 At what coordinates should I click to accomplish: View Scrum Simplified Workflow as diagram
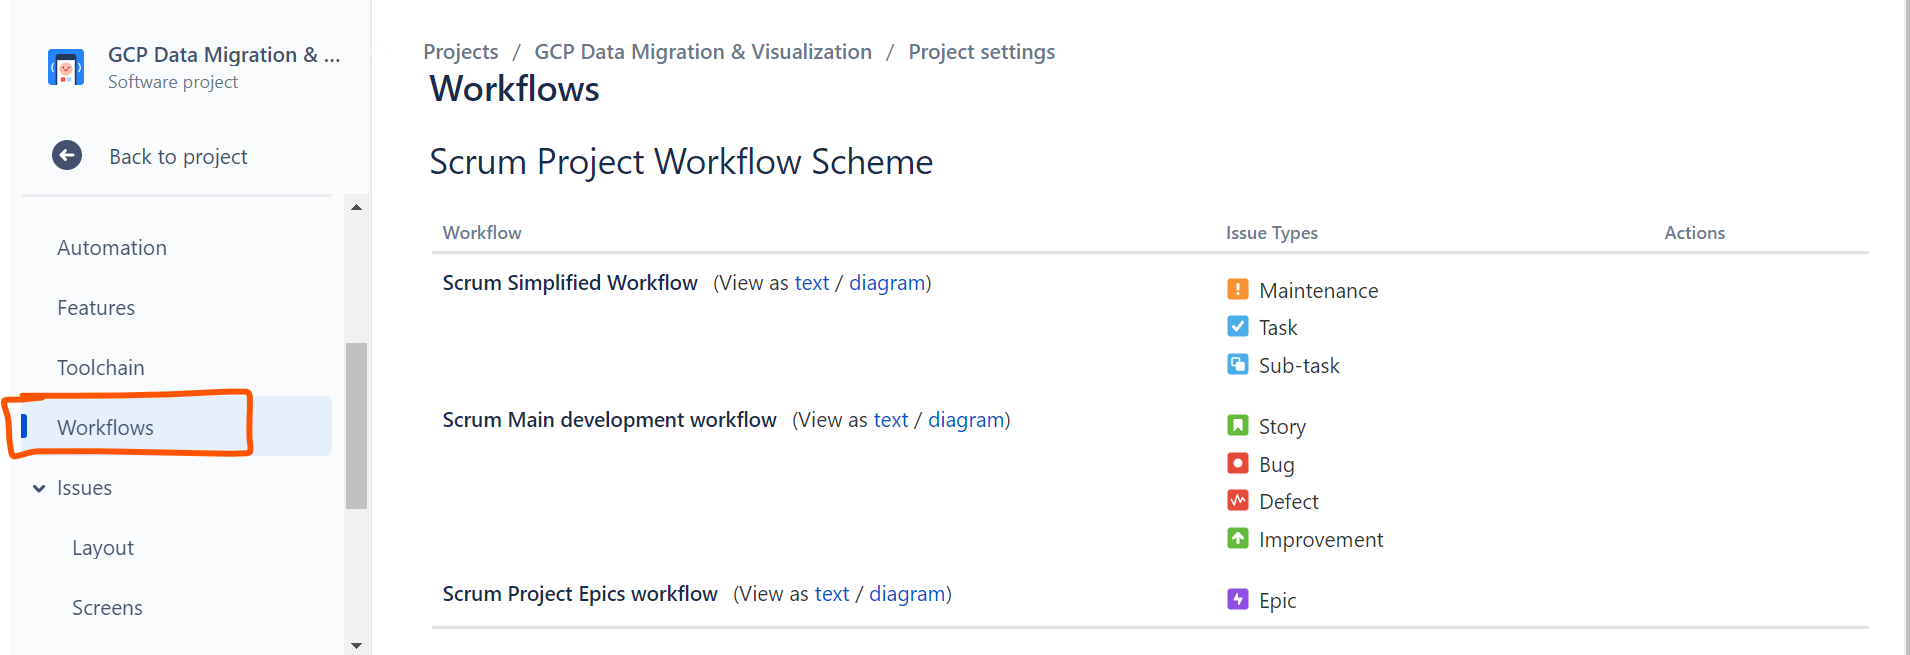pyautogui.click(x=887, y=283)
